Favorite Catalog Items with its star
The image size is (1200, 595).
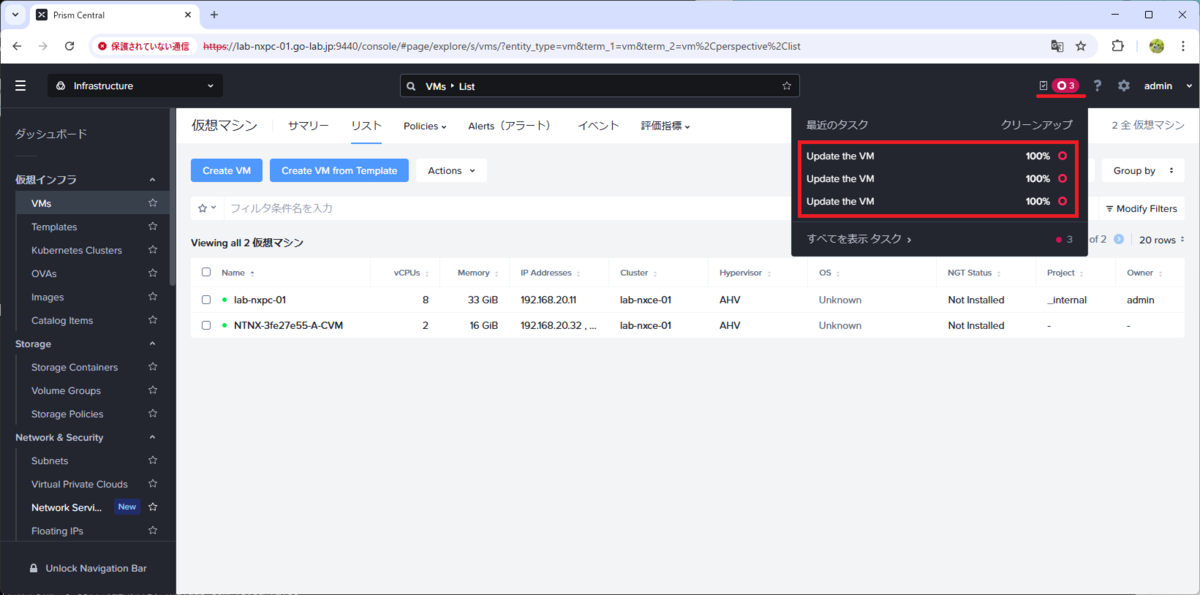153,320
